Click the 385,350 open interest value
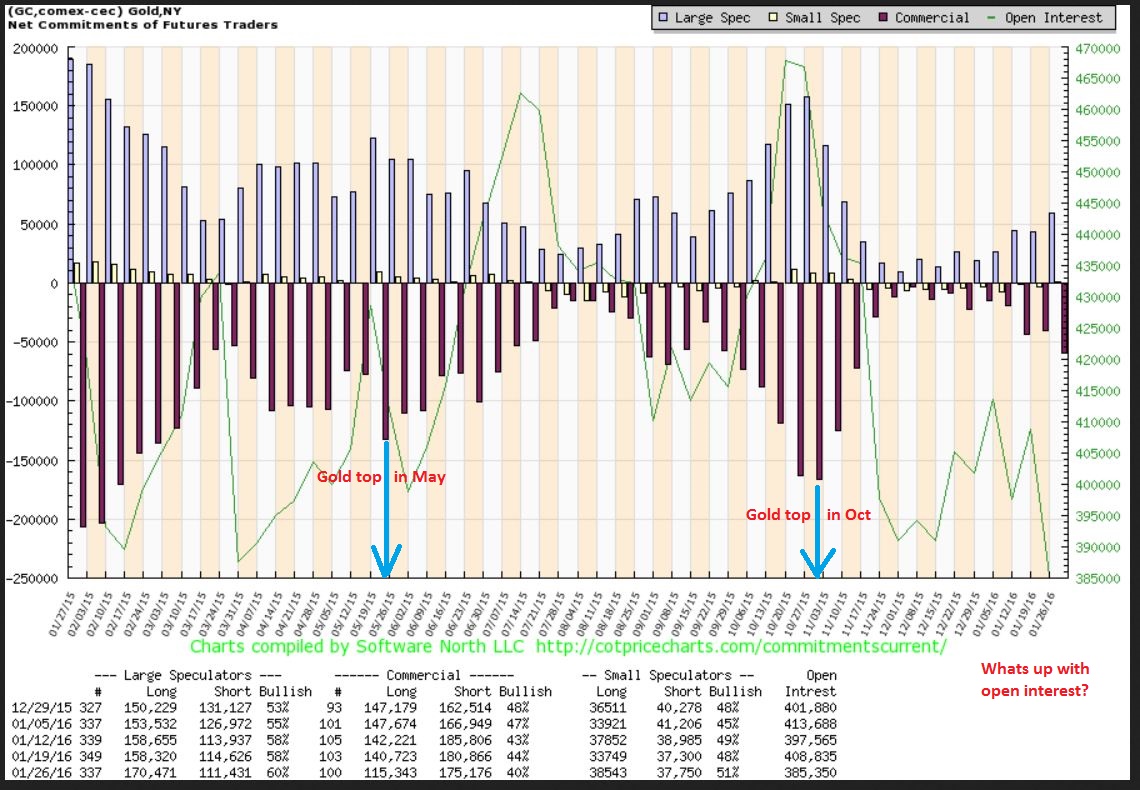The image size is (1140, 790). point(808,773)
